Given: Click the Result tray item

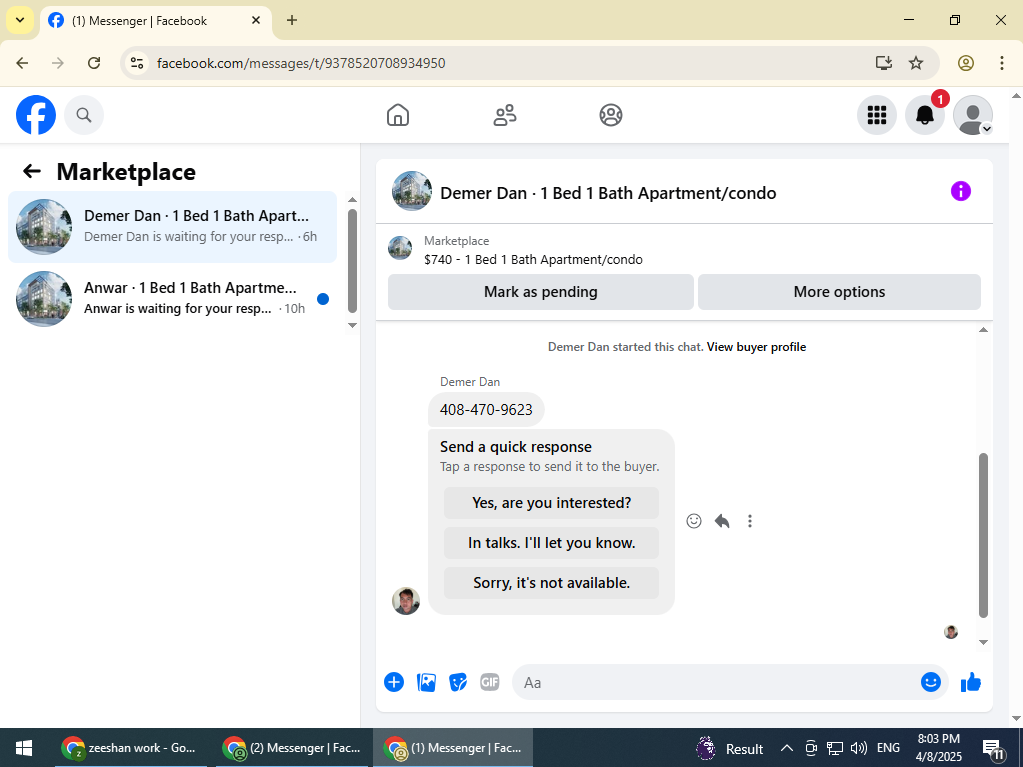Looking at the screenshot, I should (729, 749).
